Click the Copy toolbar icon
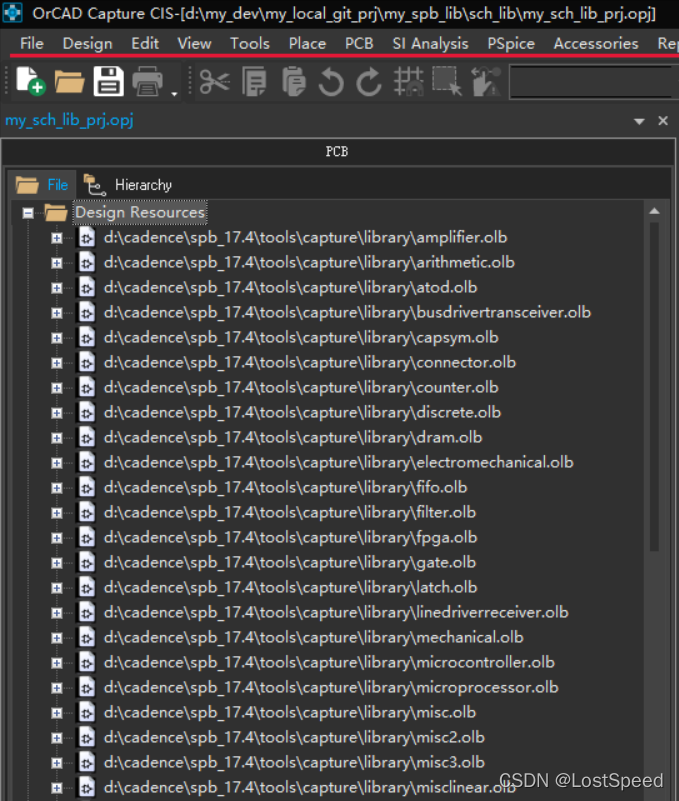This screenshot has width=679, height=801. tap(254, 82)
